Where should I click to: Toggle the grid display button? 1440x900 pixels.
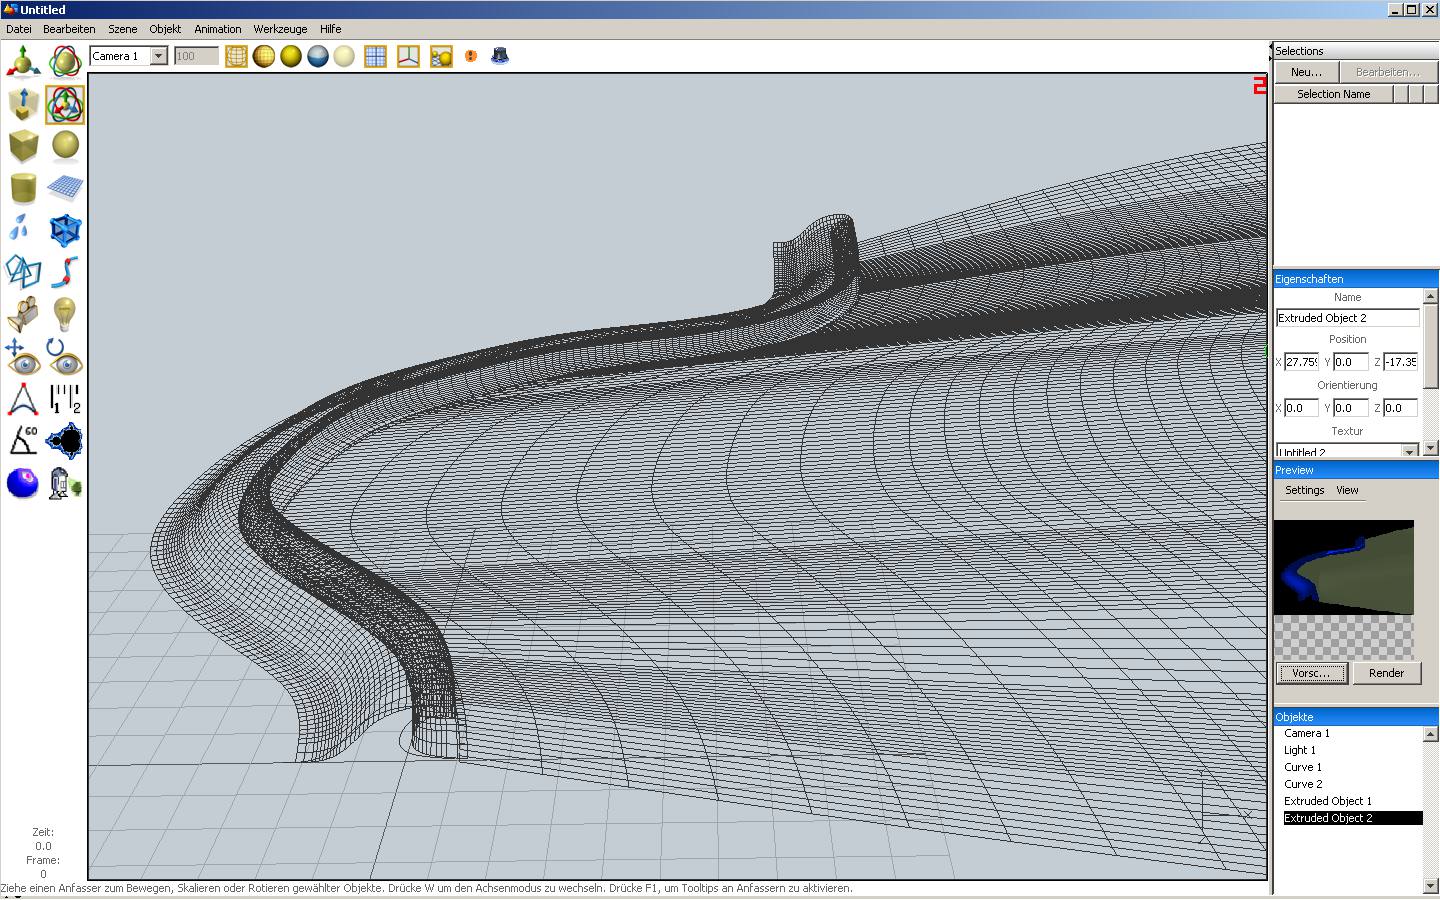tap(375, 56)
